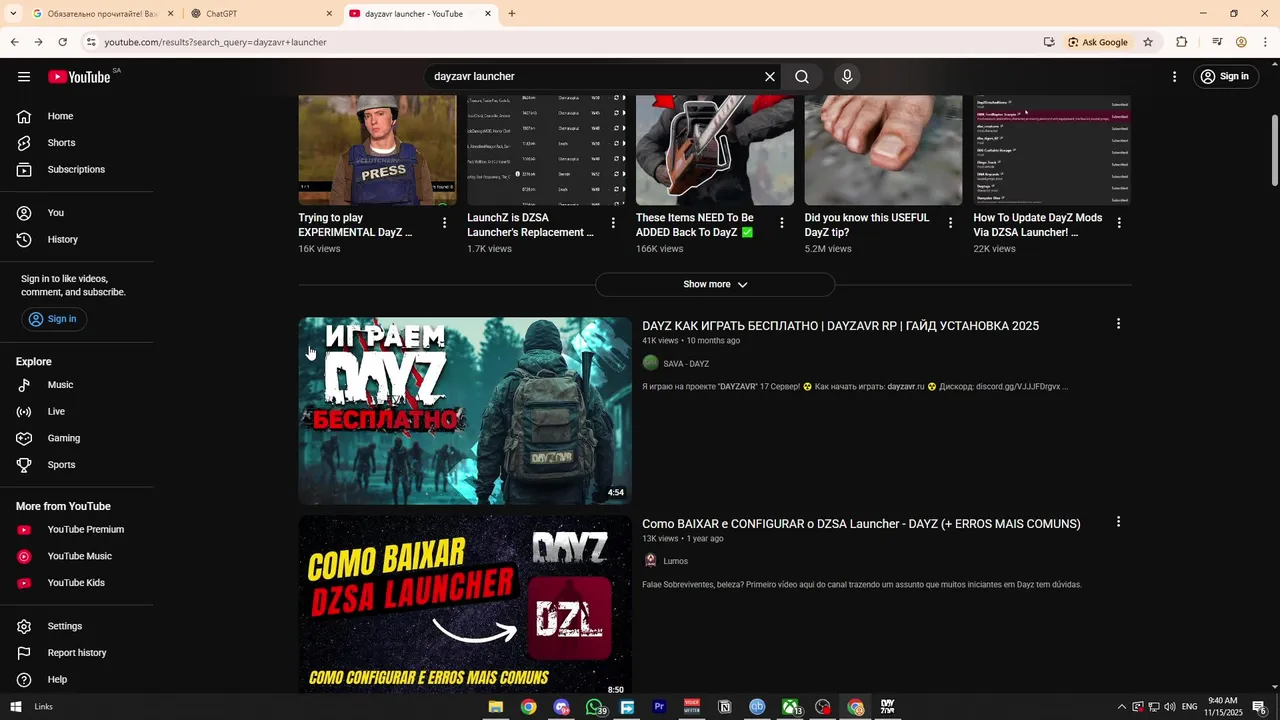The width and height of the screenshot is (1280, 720).
Task: Click the sidebar Sign in button
Action: 54,319
